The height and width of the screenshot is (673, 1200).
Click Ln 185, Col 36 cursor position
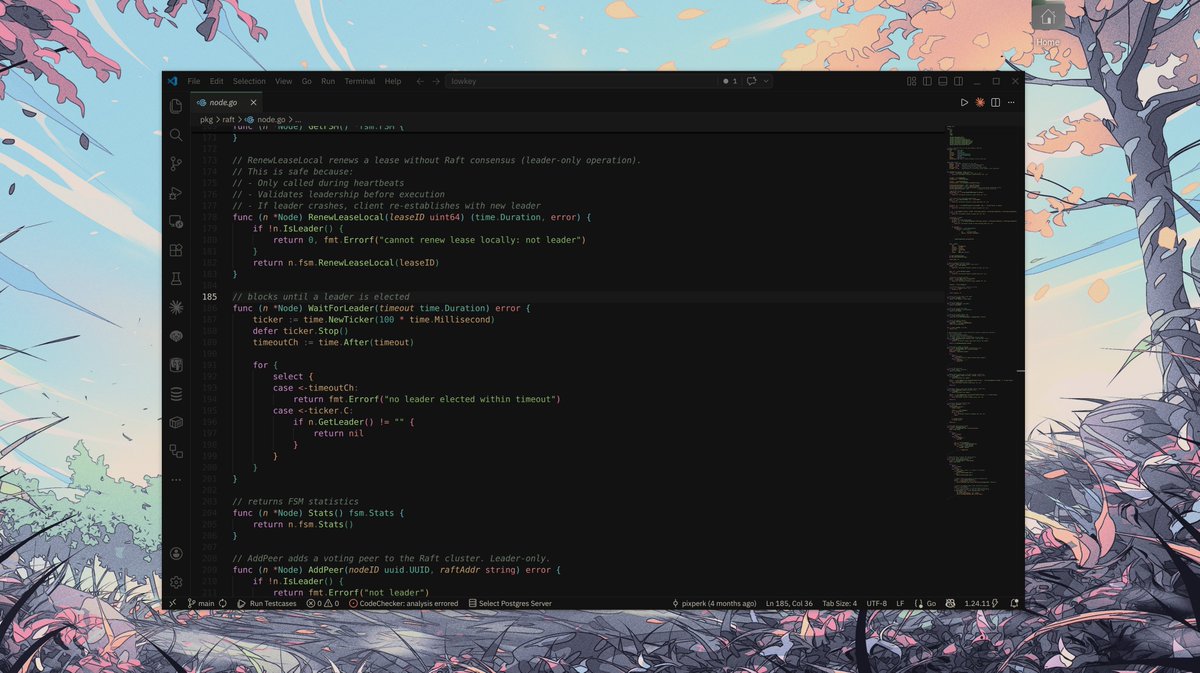[x=789, y=604]
